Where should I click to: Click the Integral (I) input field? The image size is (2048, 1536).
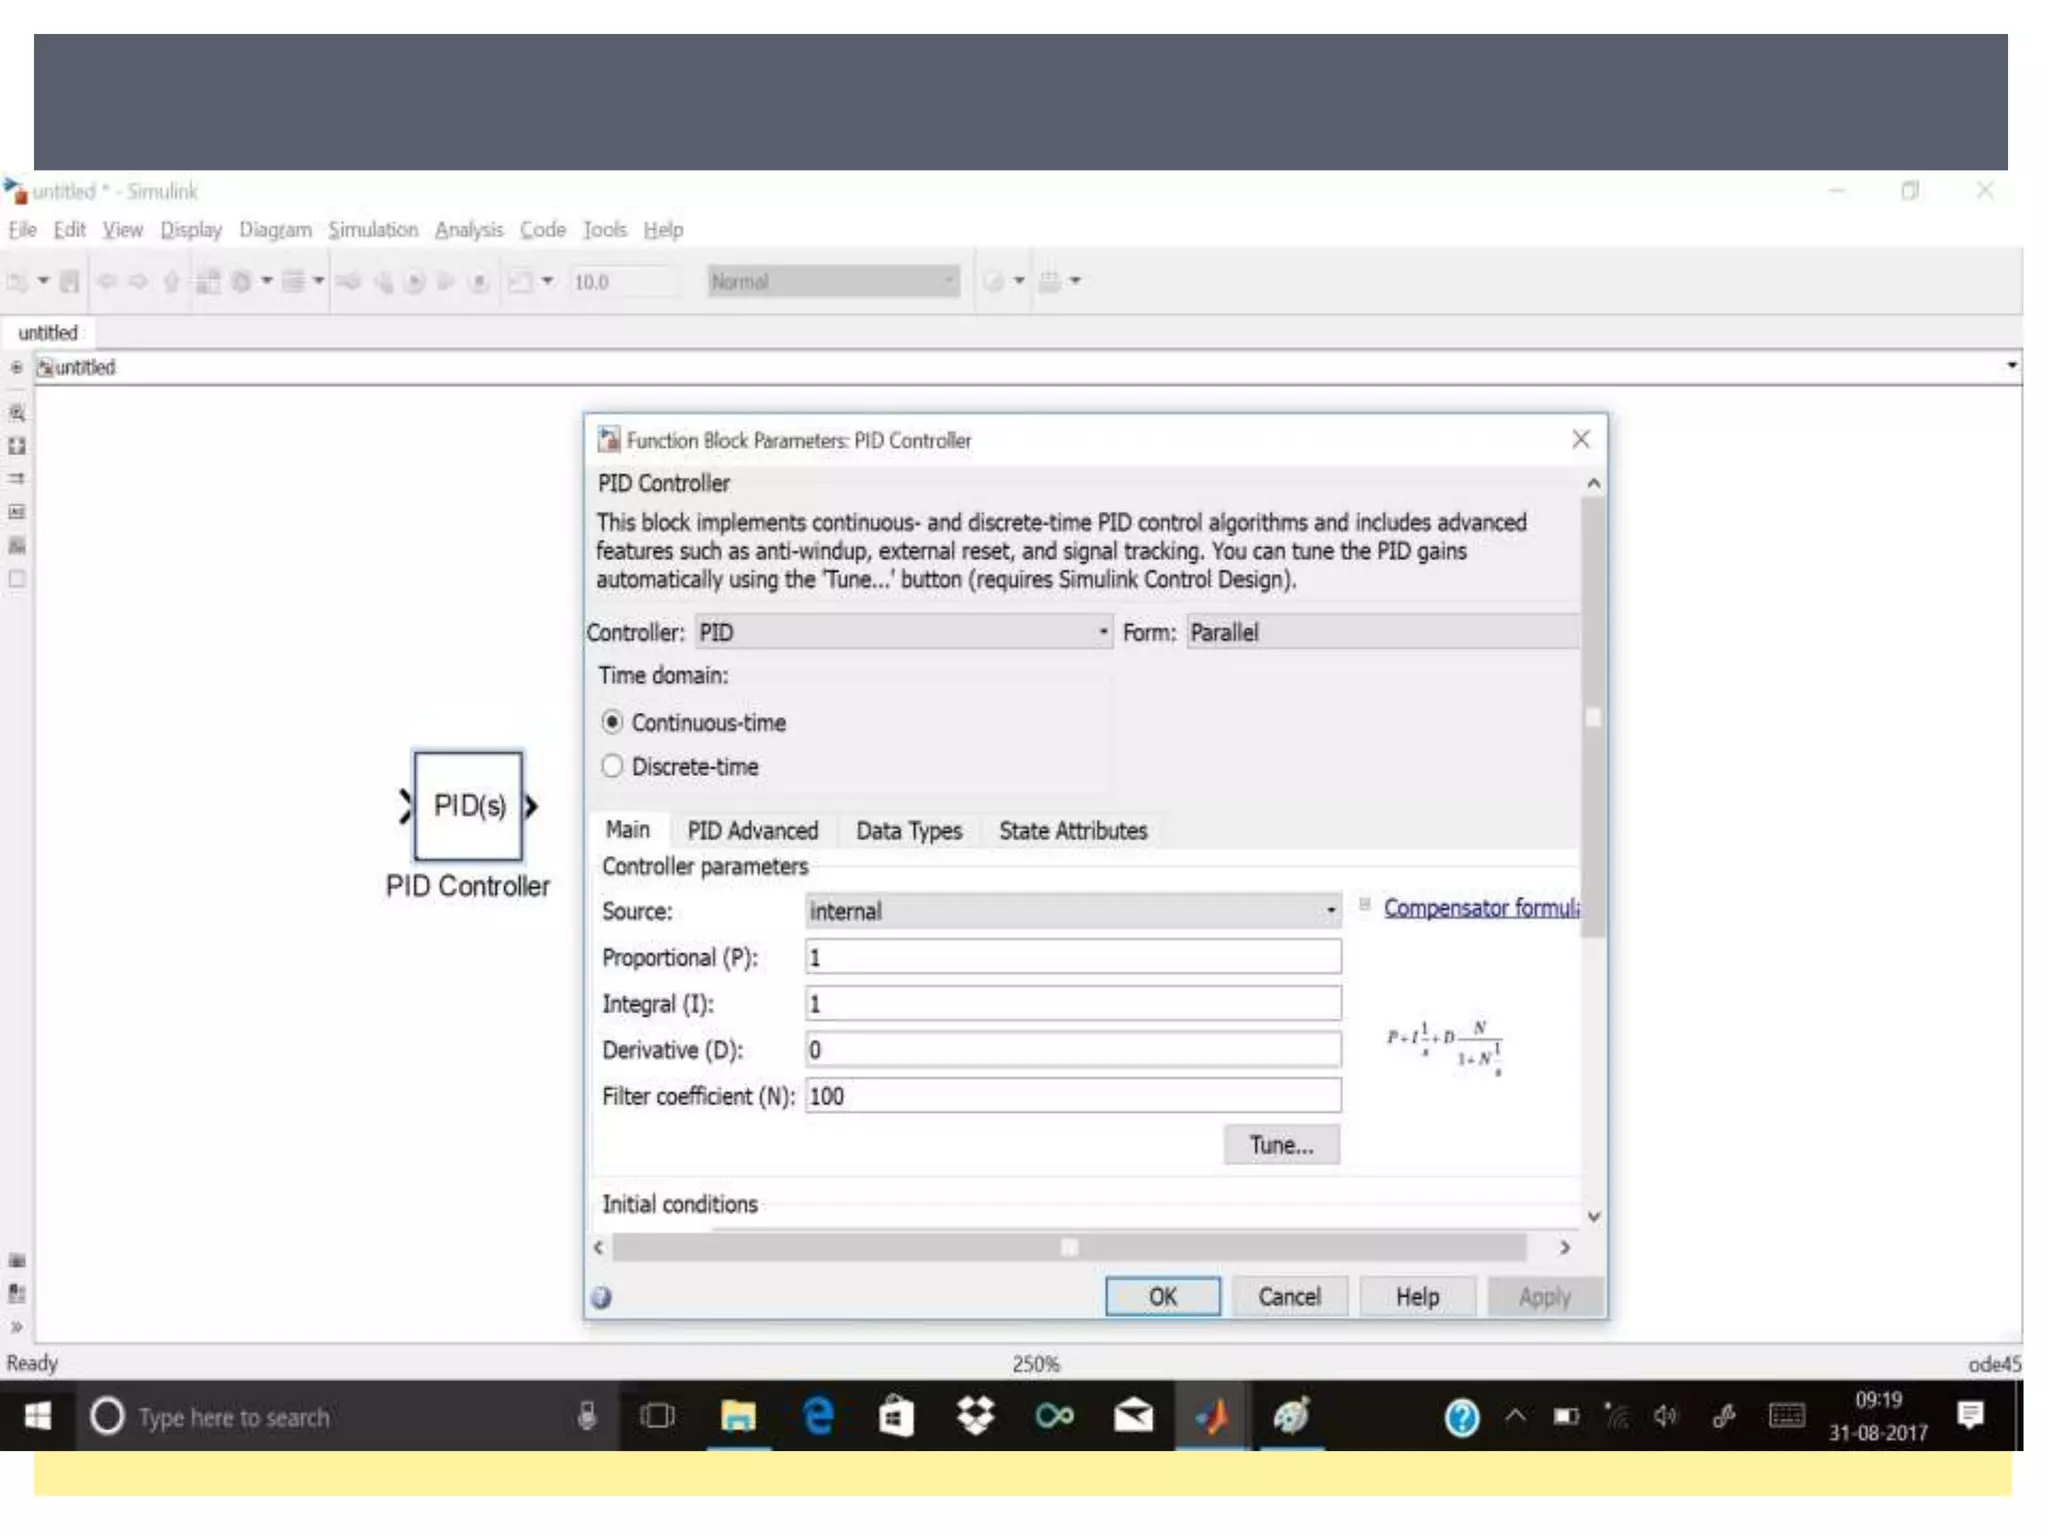coord(1073,1003)
